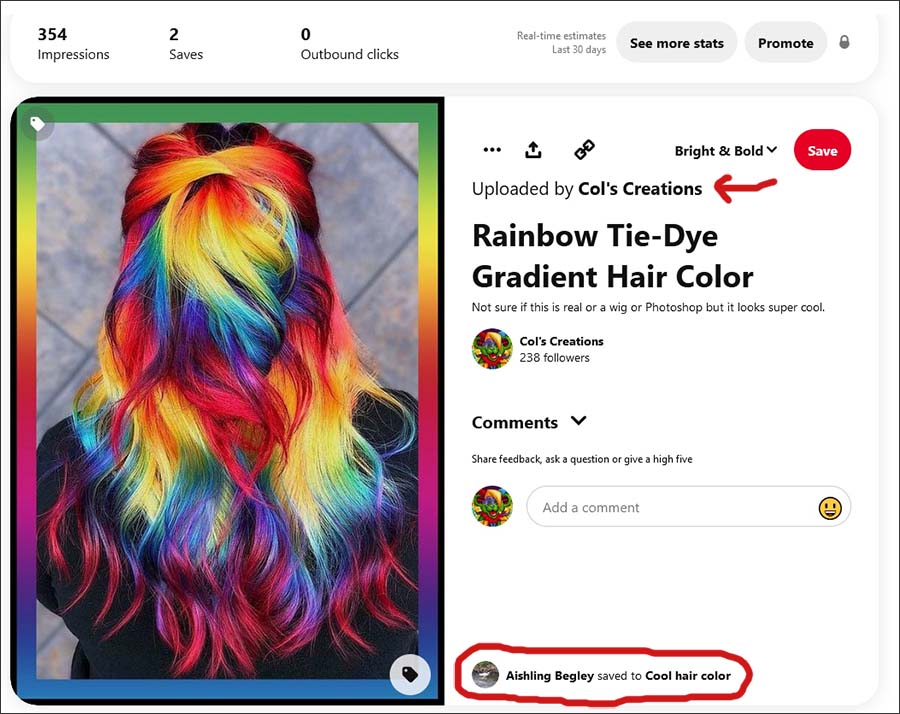Viewport: 900px width, 714px height.
Task: Click Col's Creations profile avatar next to followers
Action: click(x=492, y=348)
